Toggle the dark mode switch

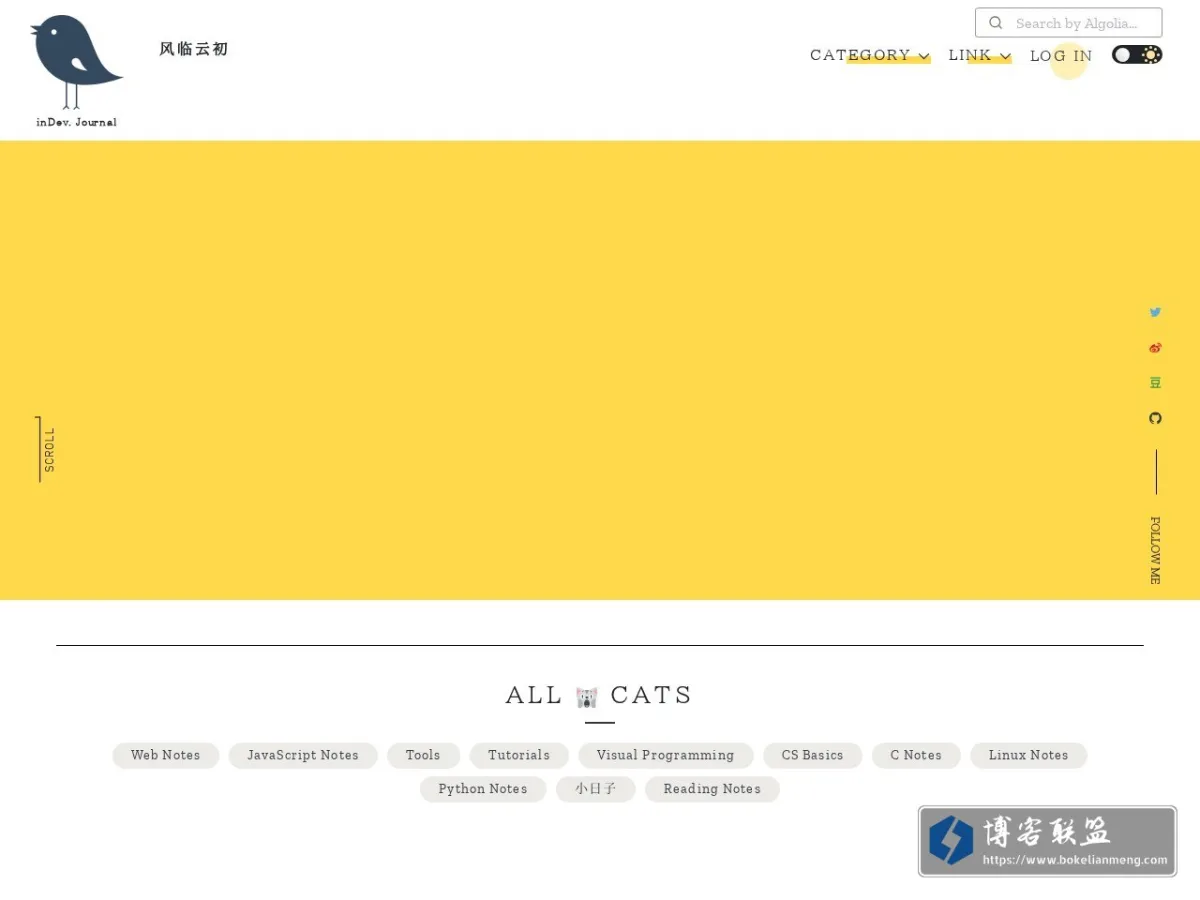pos(1137,55)
